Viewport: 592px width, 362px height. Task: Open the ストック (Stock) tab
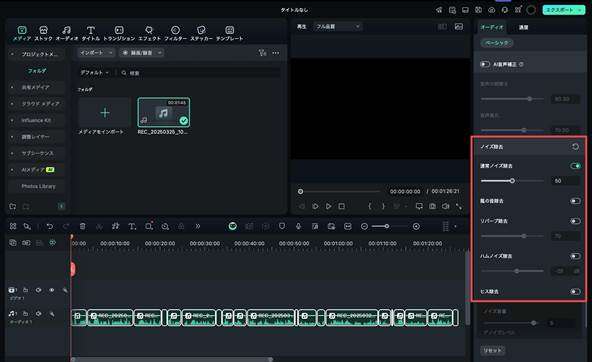tap(43, 33)
